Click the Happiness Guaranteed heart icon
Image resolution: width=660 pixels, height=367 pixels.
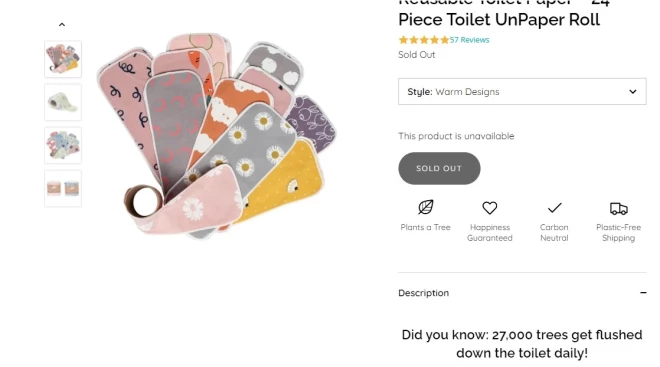pos(490,207)
